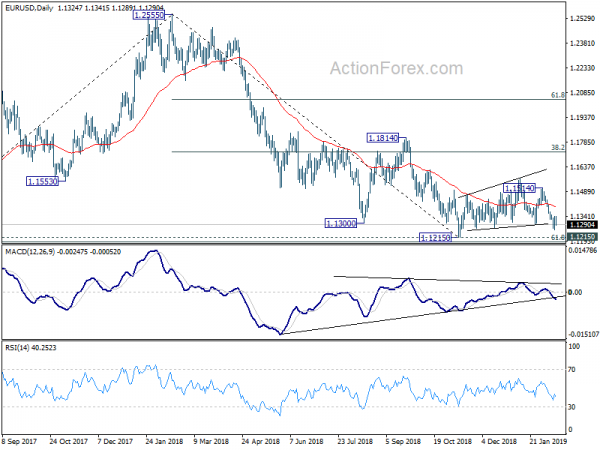Click the upper 61.8 Fibonacci level label
Image resolution: width=600 pixels, height=450 pixels.
558,95
